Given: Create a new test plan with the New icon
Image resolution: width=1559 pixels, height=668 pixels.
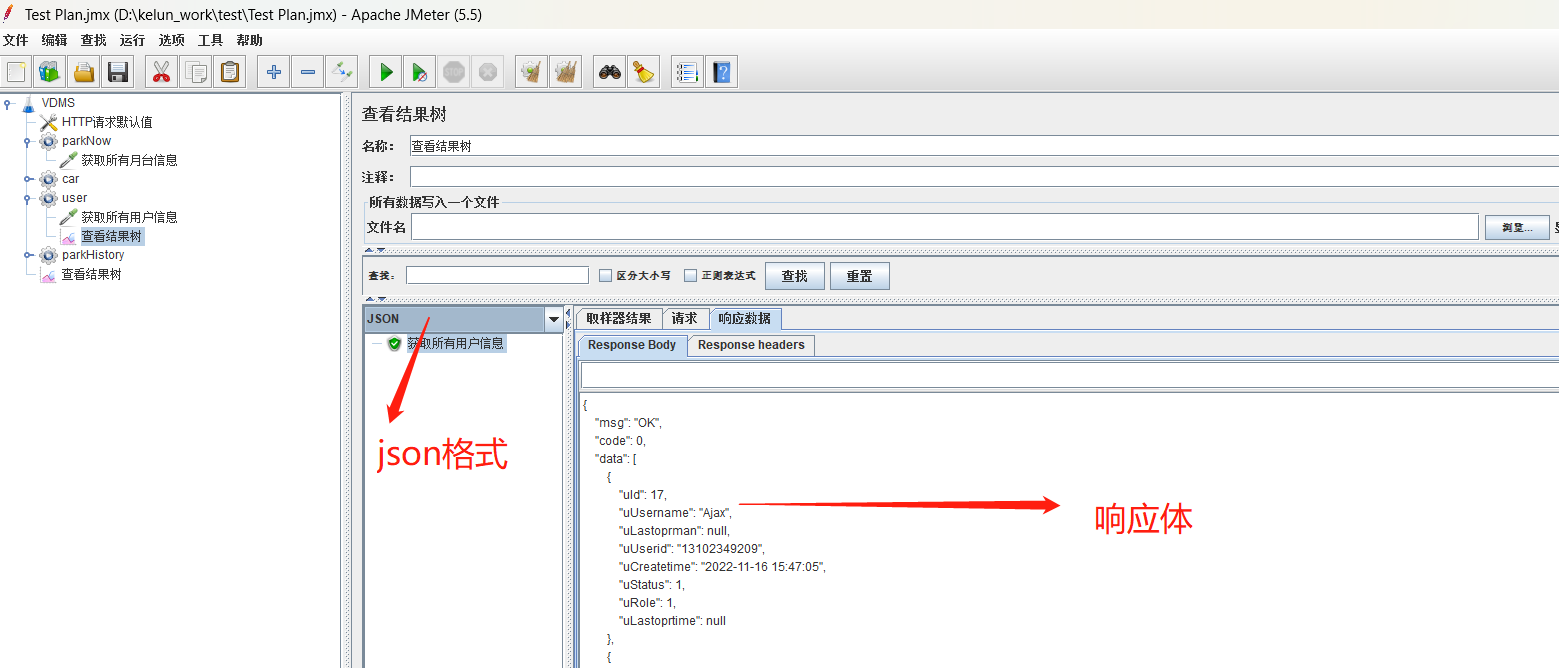Looking at the screenshot, I should click(x=16, y=72).
